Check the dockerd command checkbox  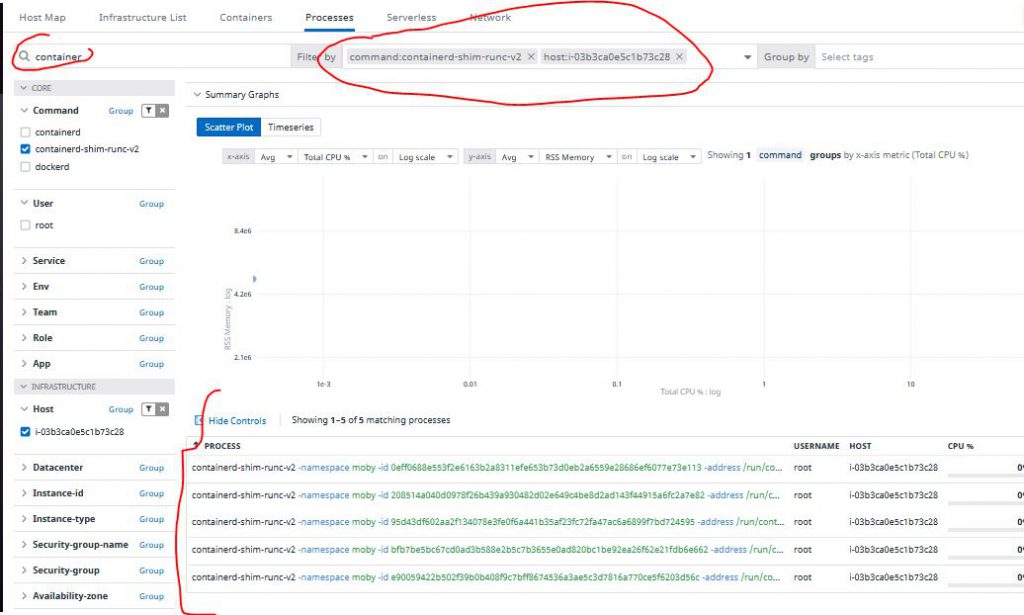click(x=25, y=167)
